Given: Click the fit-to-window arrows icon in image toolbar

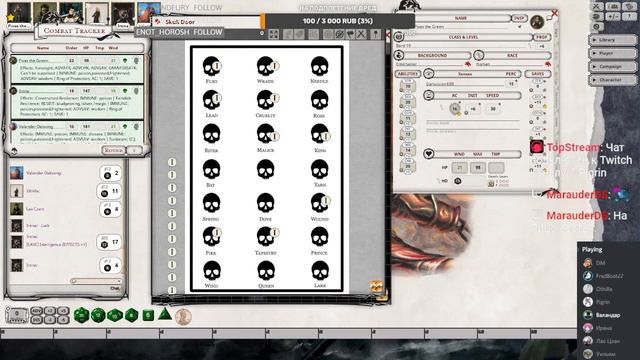Looking at the screenshot, I should 273,34.
